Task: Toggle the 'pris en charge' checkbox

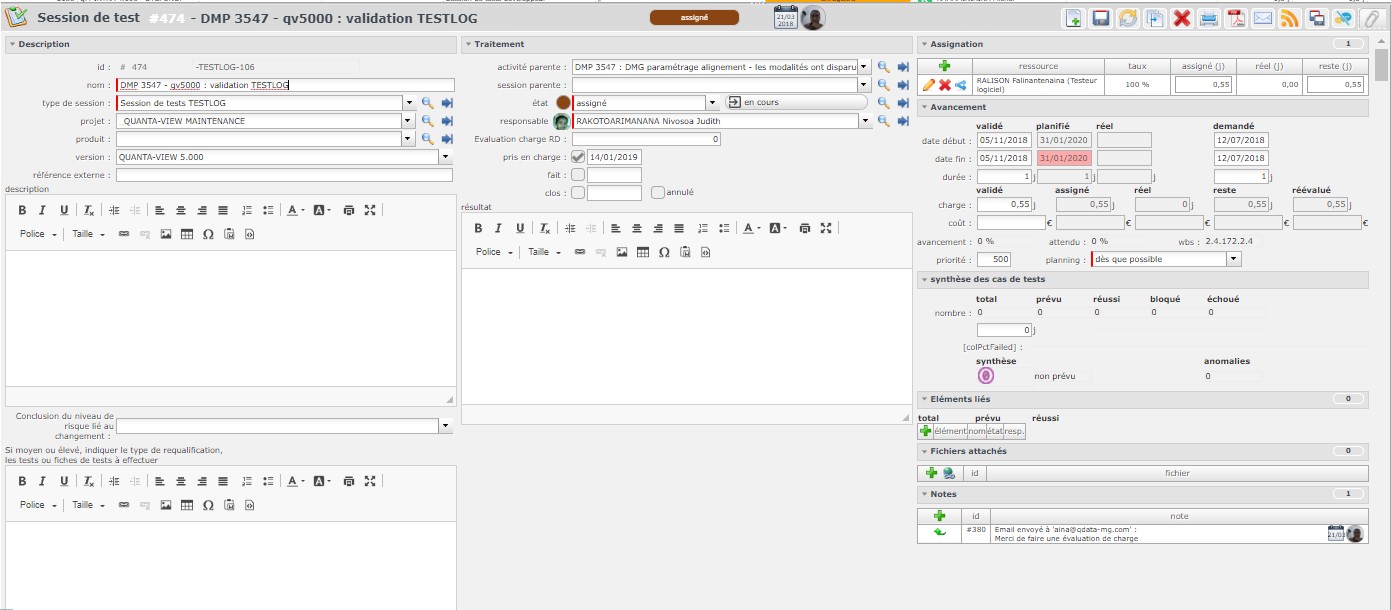Action: click(578, 157)
